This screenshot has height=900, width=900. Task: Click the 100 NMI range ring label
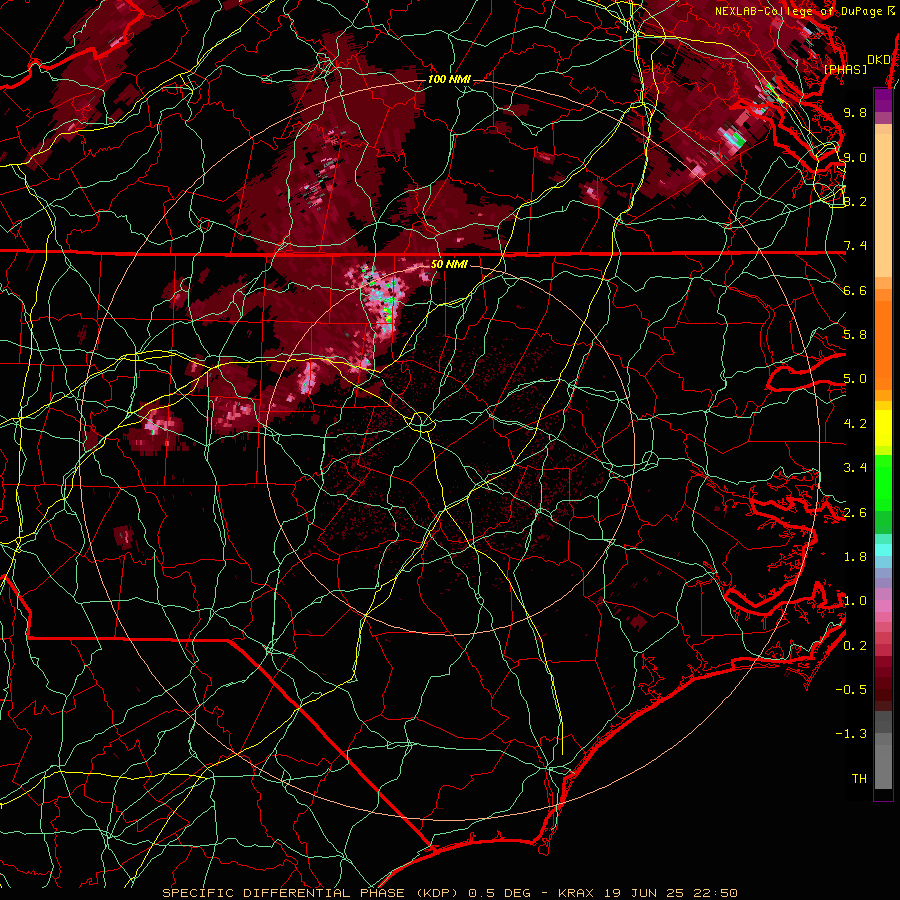(449, 79)
